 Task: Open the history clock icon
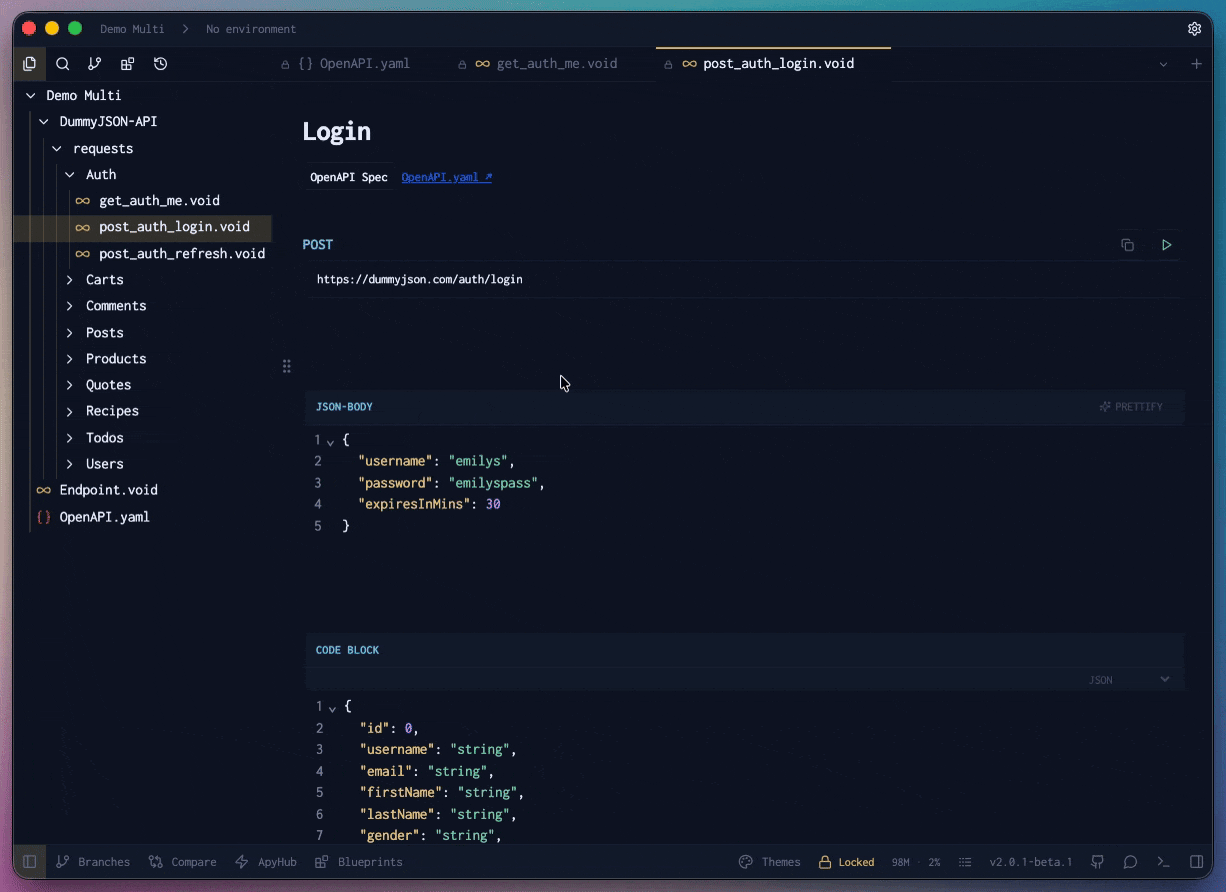[x=160, y=64]
